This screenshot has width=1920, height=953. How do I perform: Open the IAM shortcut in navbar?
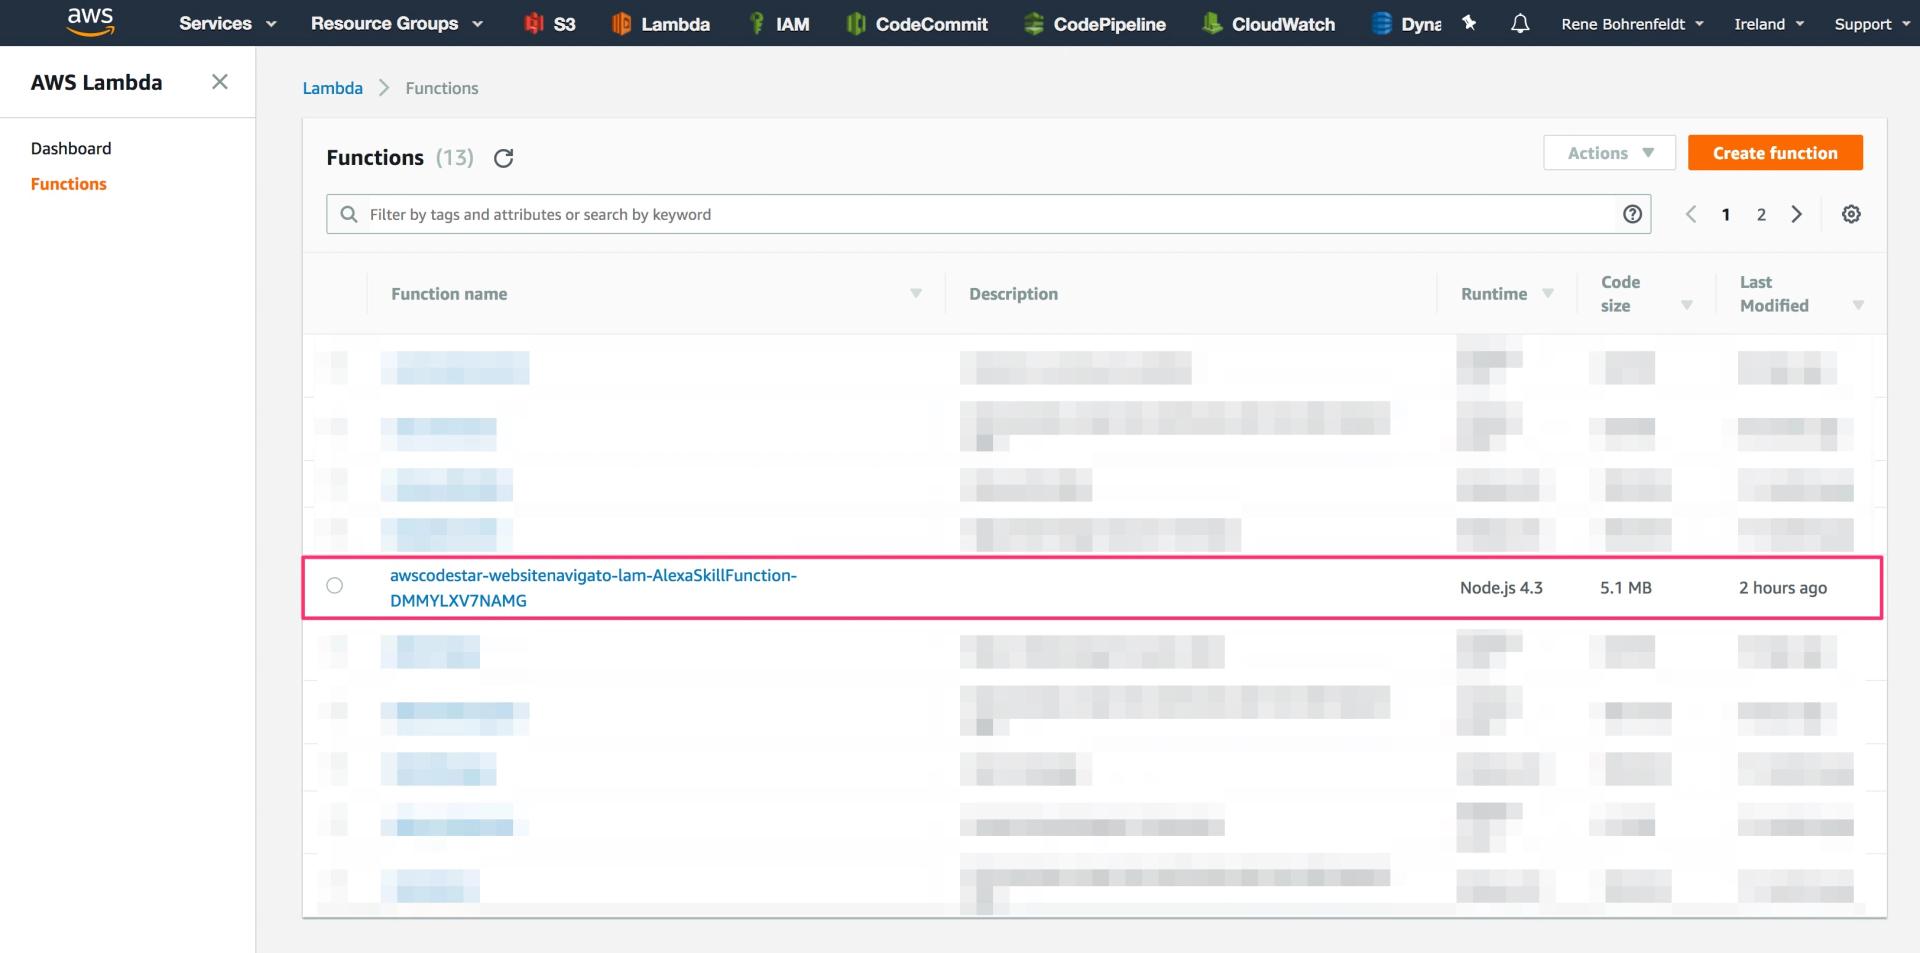click(x=779, y=24)
